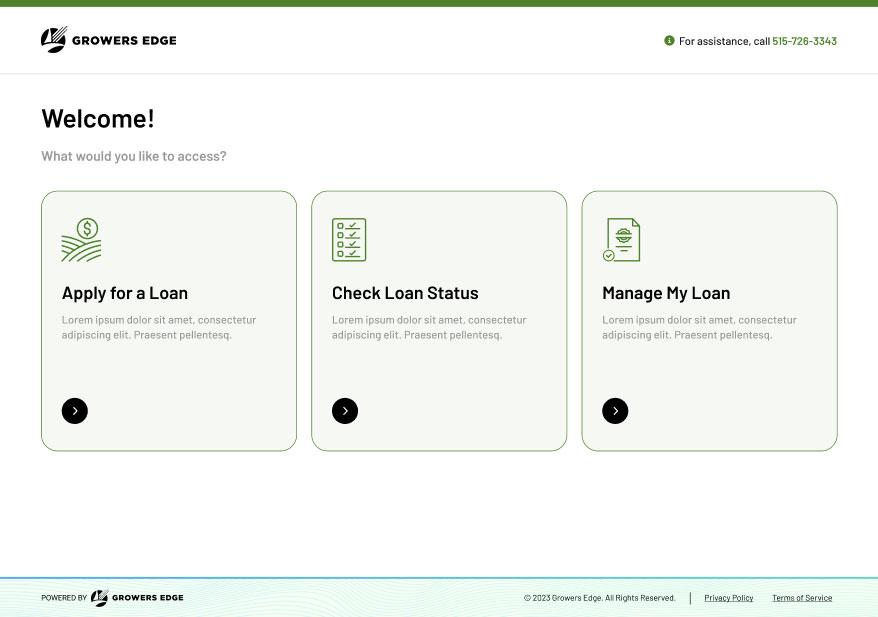Select the Manage My Loan heading

click(x=666, y=293)
